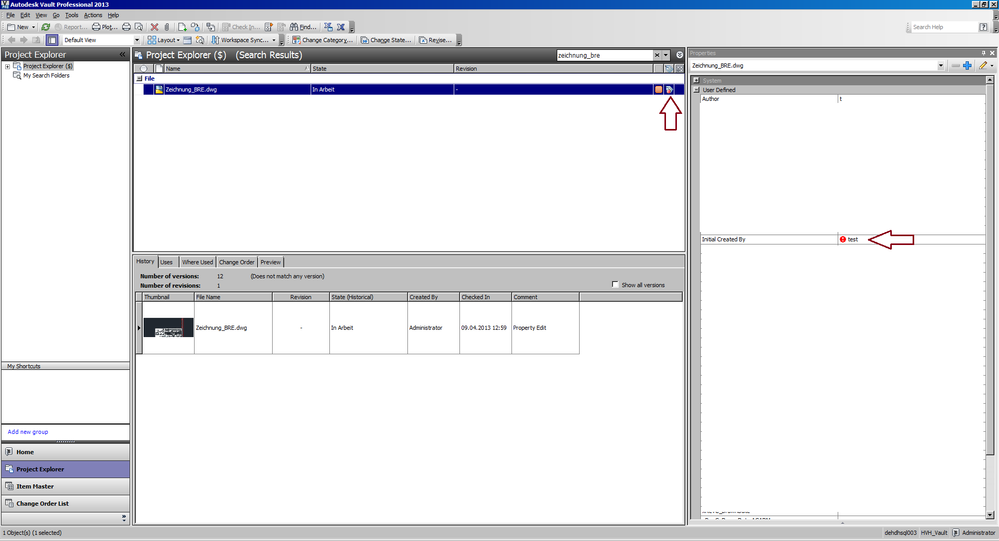Screen dimensions: 999x541
Task: Open the Change Order List section
Action: tap(66, 503)
